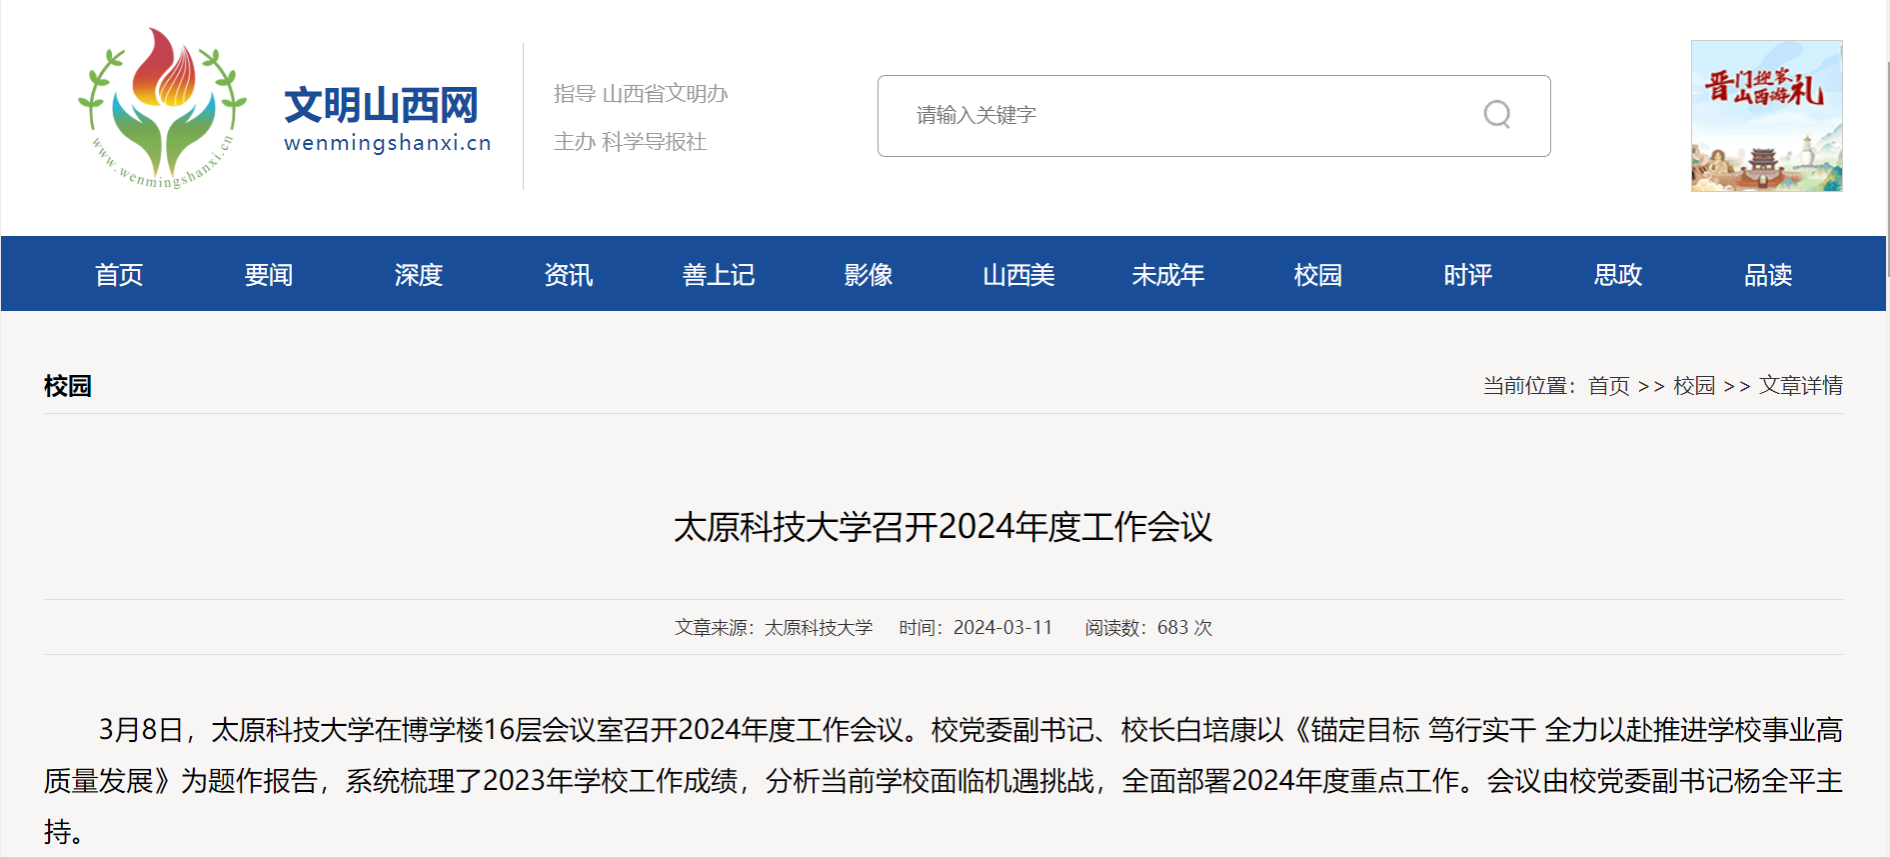Switch to the 时评 section
Viewport: 1890px width, 857px height.
click(1468, 275)
